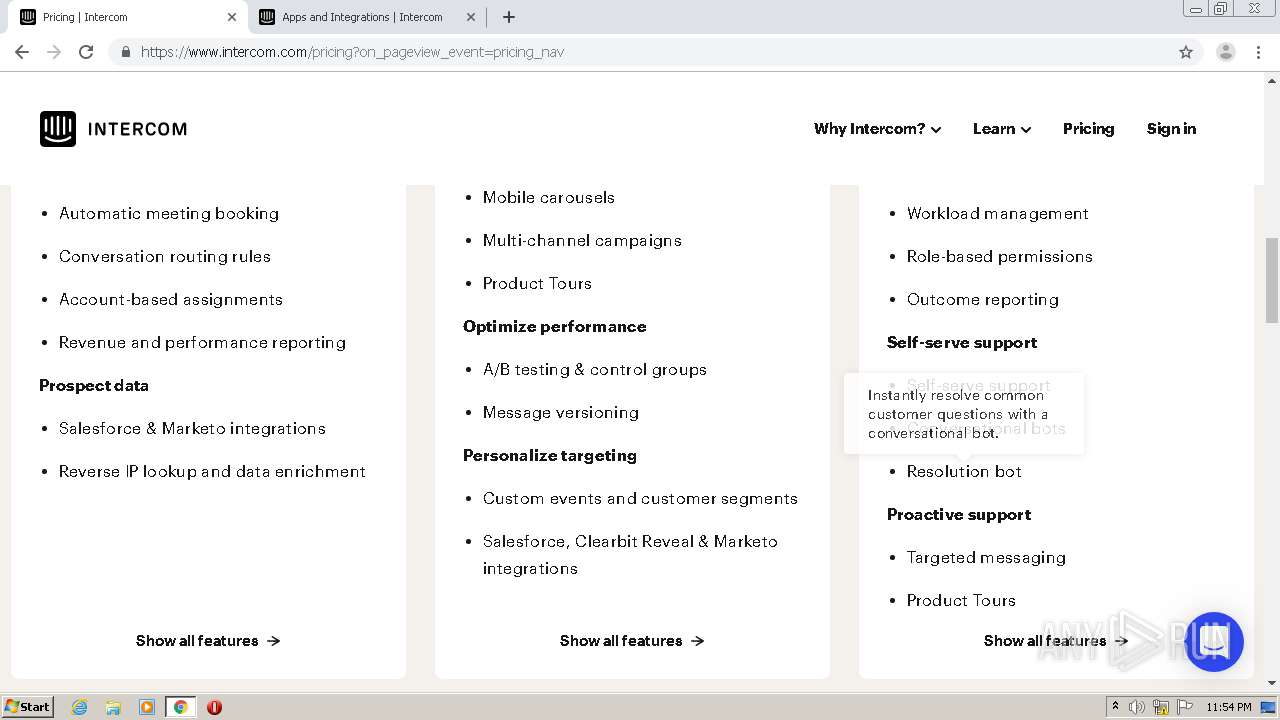The width and height of the screenshot is (1280, 720).
Task: Click the Personalize targeting heading
Action: [x=550, y=455]
